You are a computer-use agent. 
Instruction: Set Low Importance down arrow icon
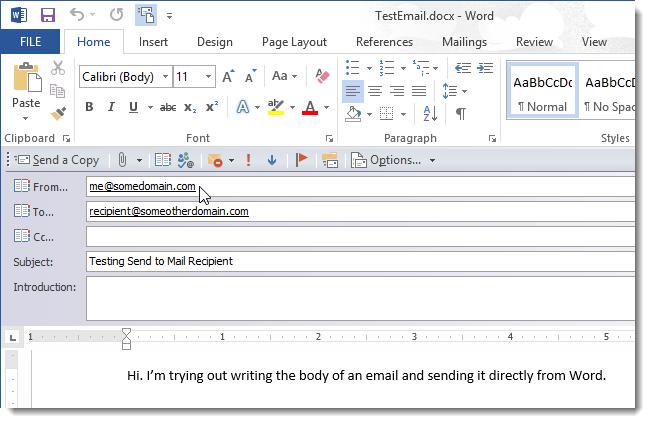[272, 160]
